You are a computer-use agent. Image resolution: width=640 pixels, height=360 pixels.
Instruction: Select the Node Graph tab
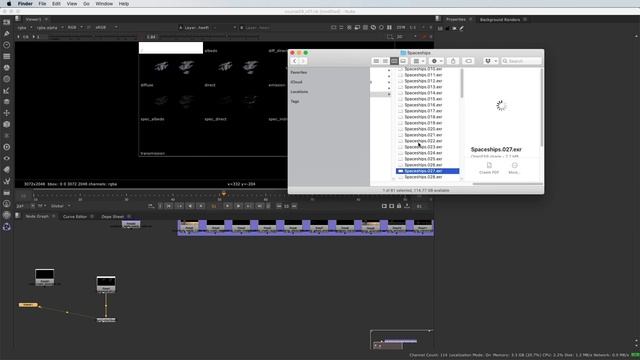(x=37, y=216)
